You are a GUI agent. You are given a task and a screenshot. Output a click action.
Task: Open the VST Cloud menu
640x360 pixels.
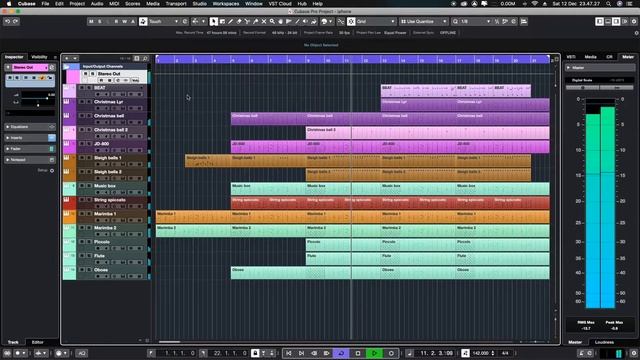(280, 4)
